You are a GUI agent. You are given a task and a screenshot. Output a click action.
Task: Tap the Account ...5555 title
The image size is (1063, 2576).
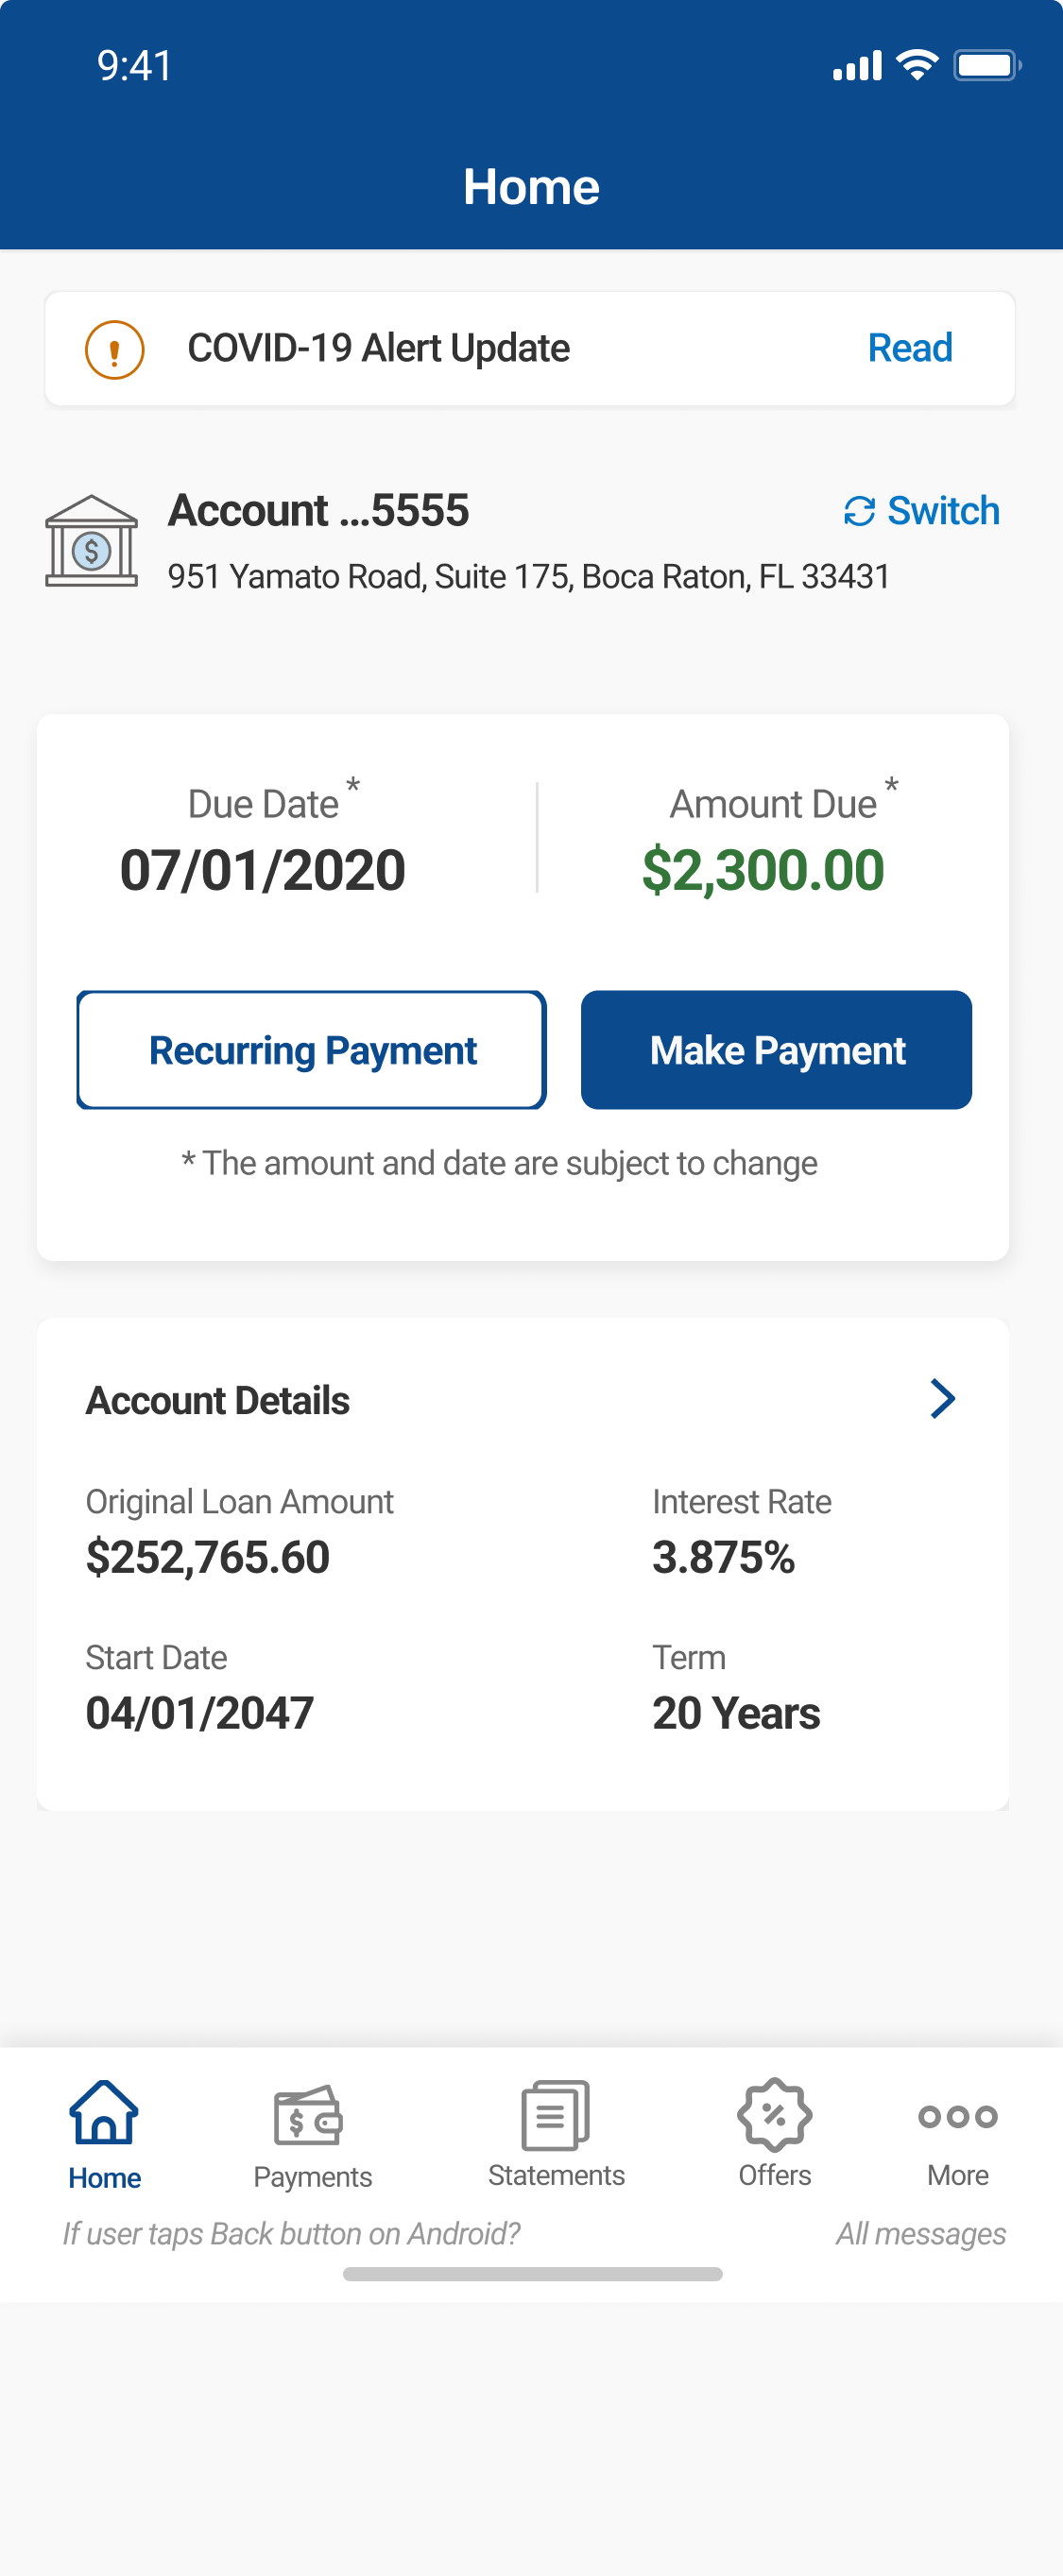pyautogui.click(x=318, y=510)
